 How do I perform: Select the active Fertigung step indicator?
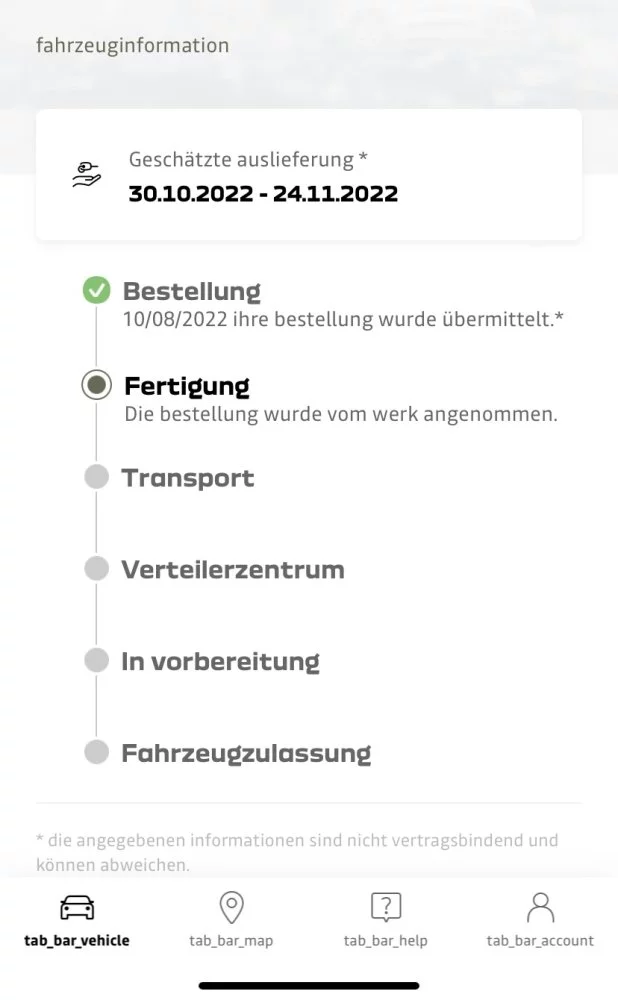(96, 385)
